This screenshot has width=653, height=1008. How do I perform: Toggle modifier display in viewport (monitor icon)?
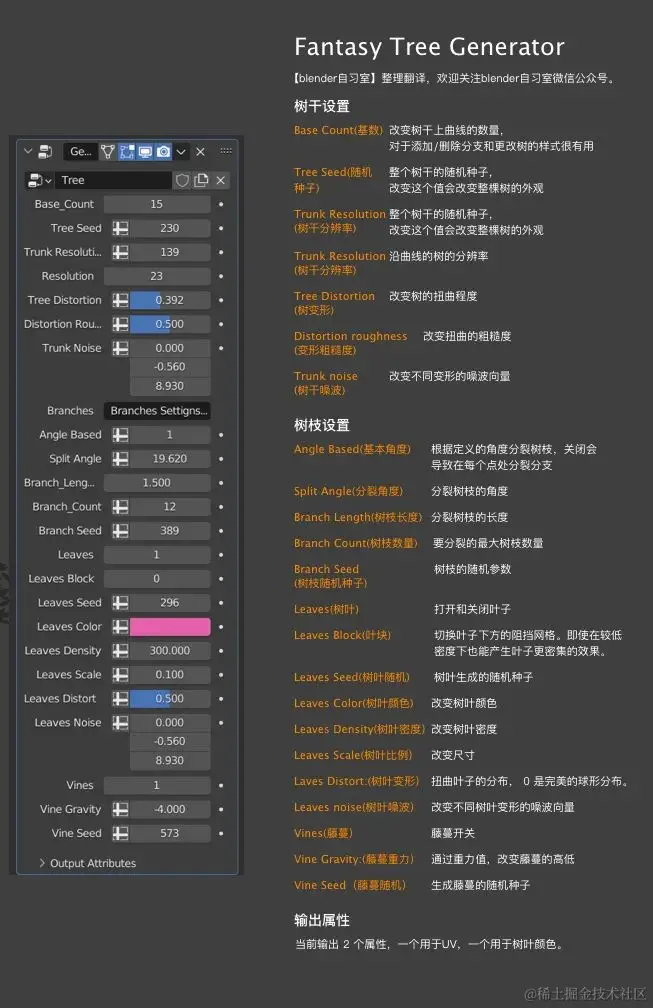[145, 152]
